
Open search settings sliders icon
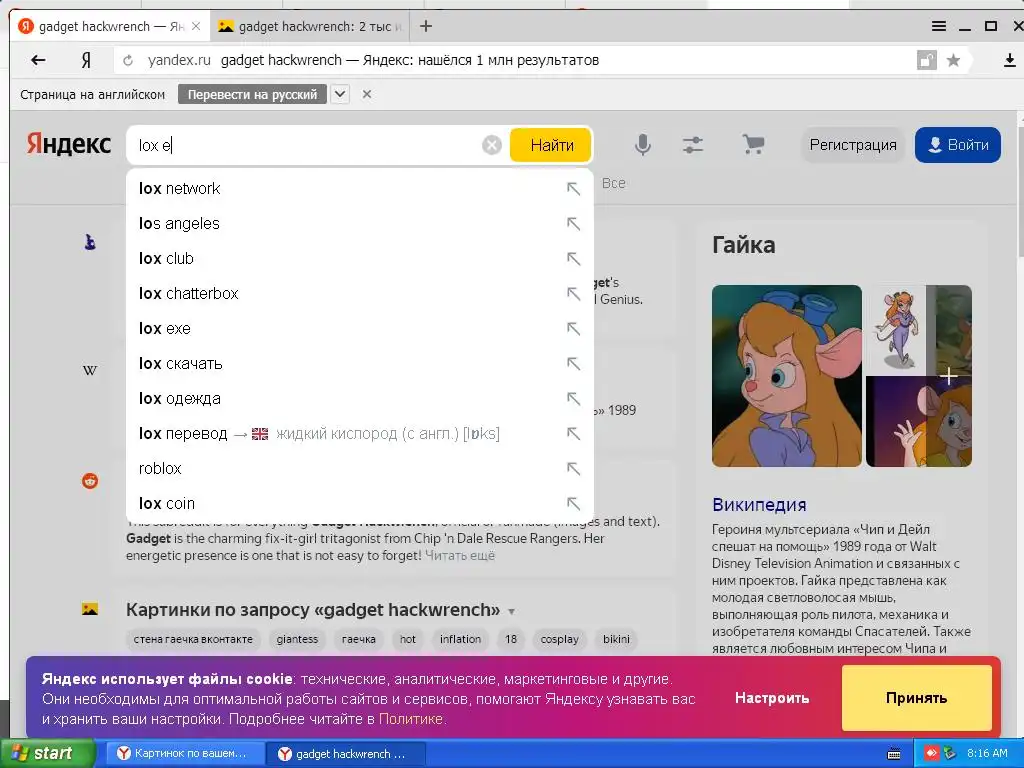click(693, 145)
